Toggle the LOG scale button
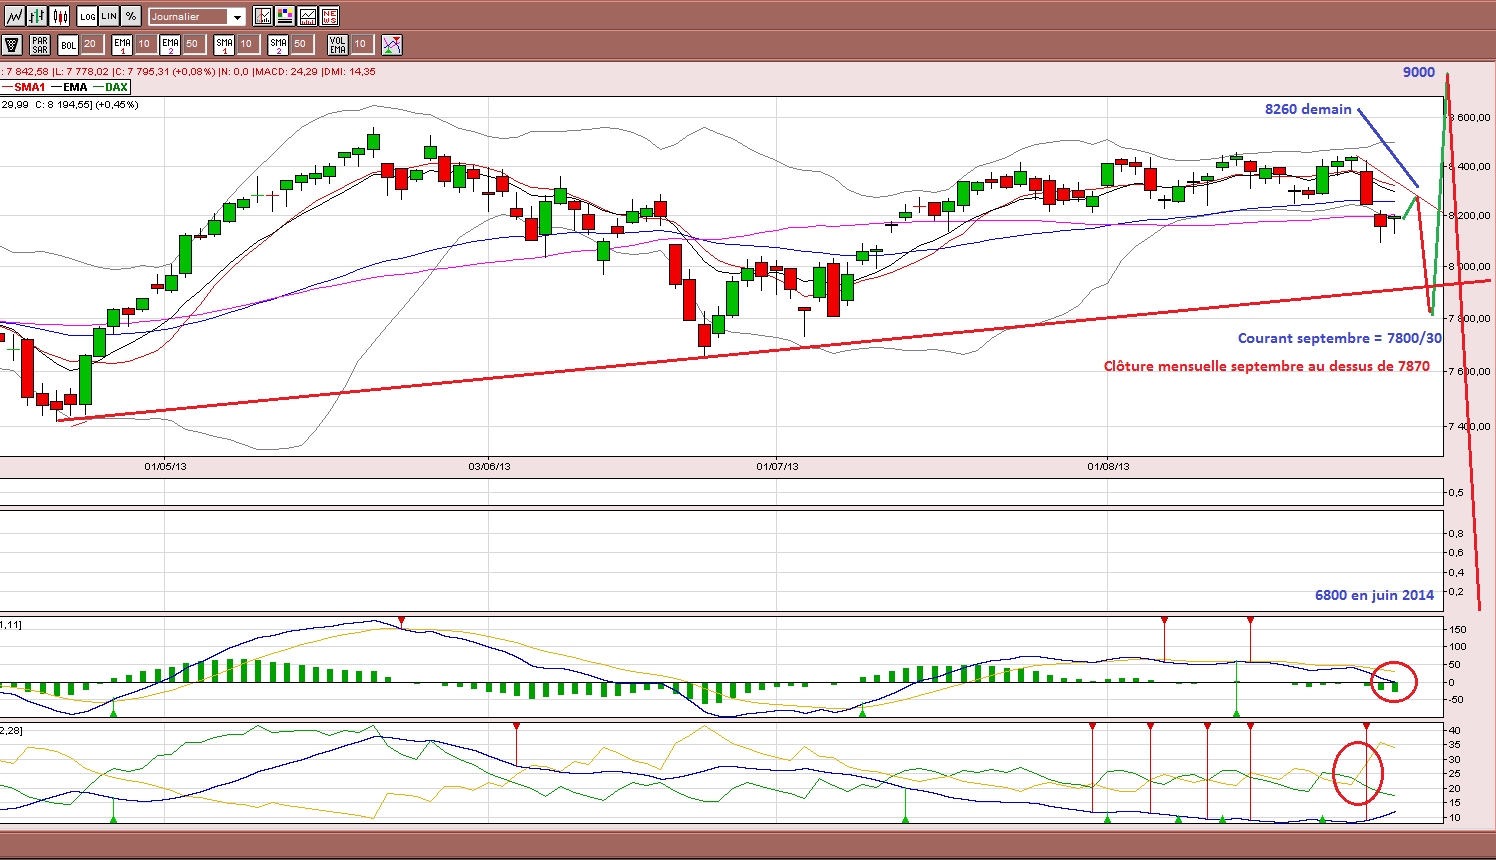Screen dimensions: 1496x860 (x=87, y=16)
